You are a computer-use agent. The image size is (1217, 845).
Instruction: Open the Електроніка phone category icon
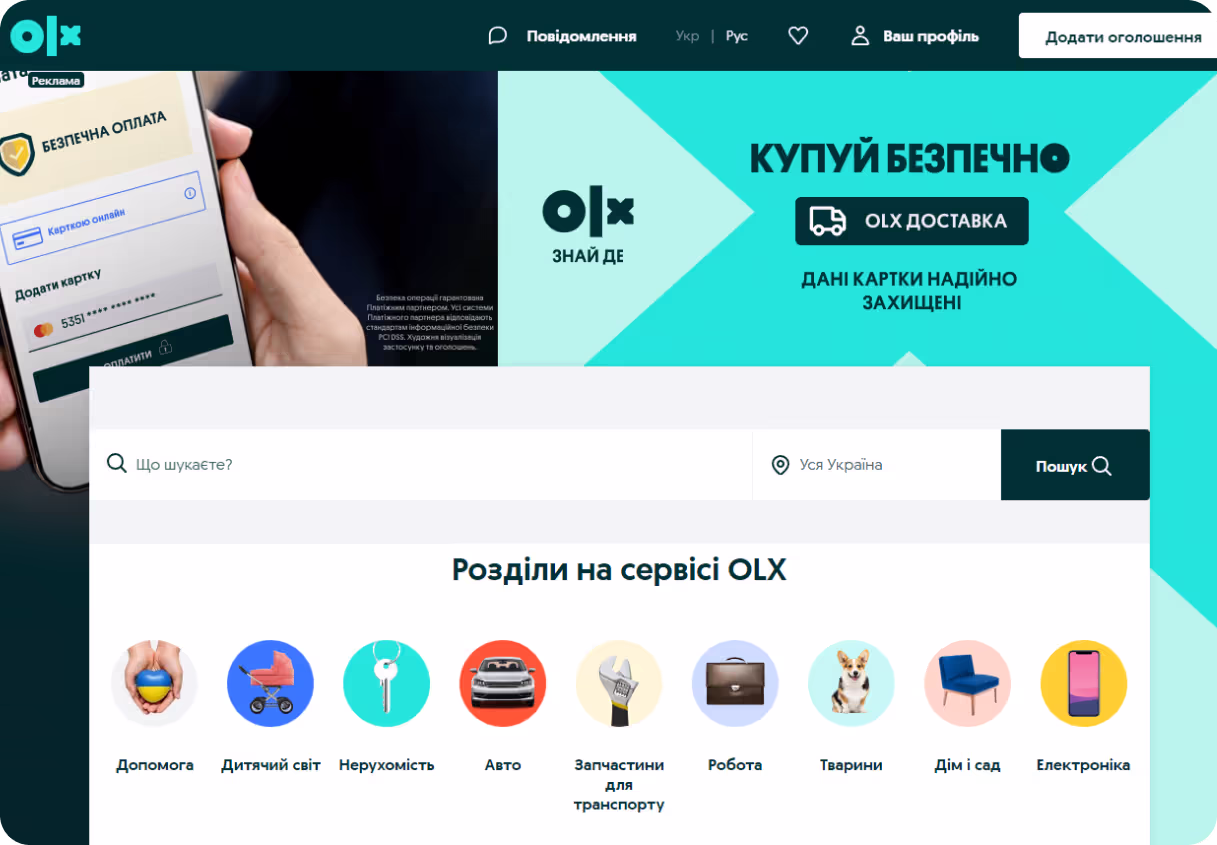[1083, 684]
